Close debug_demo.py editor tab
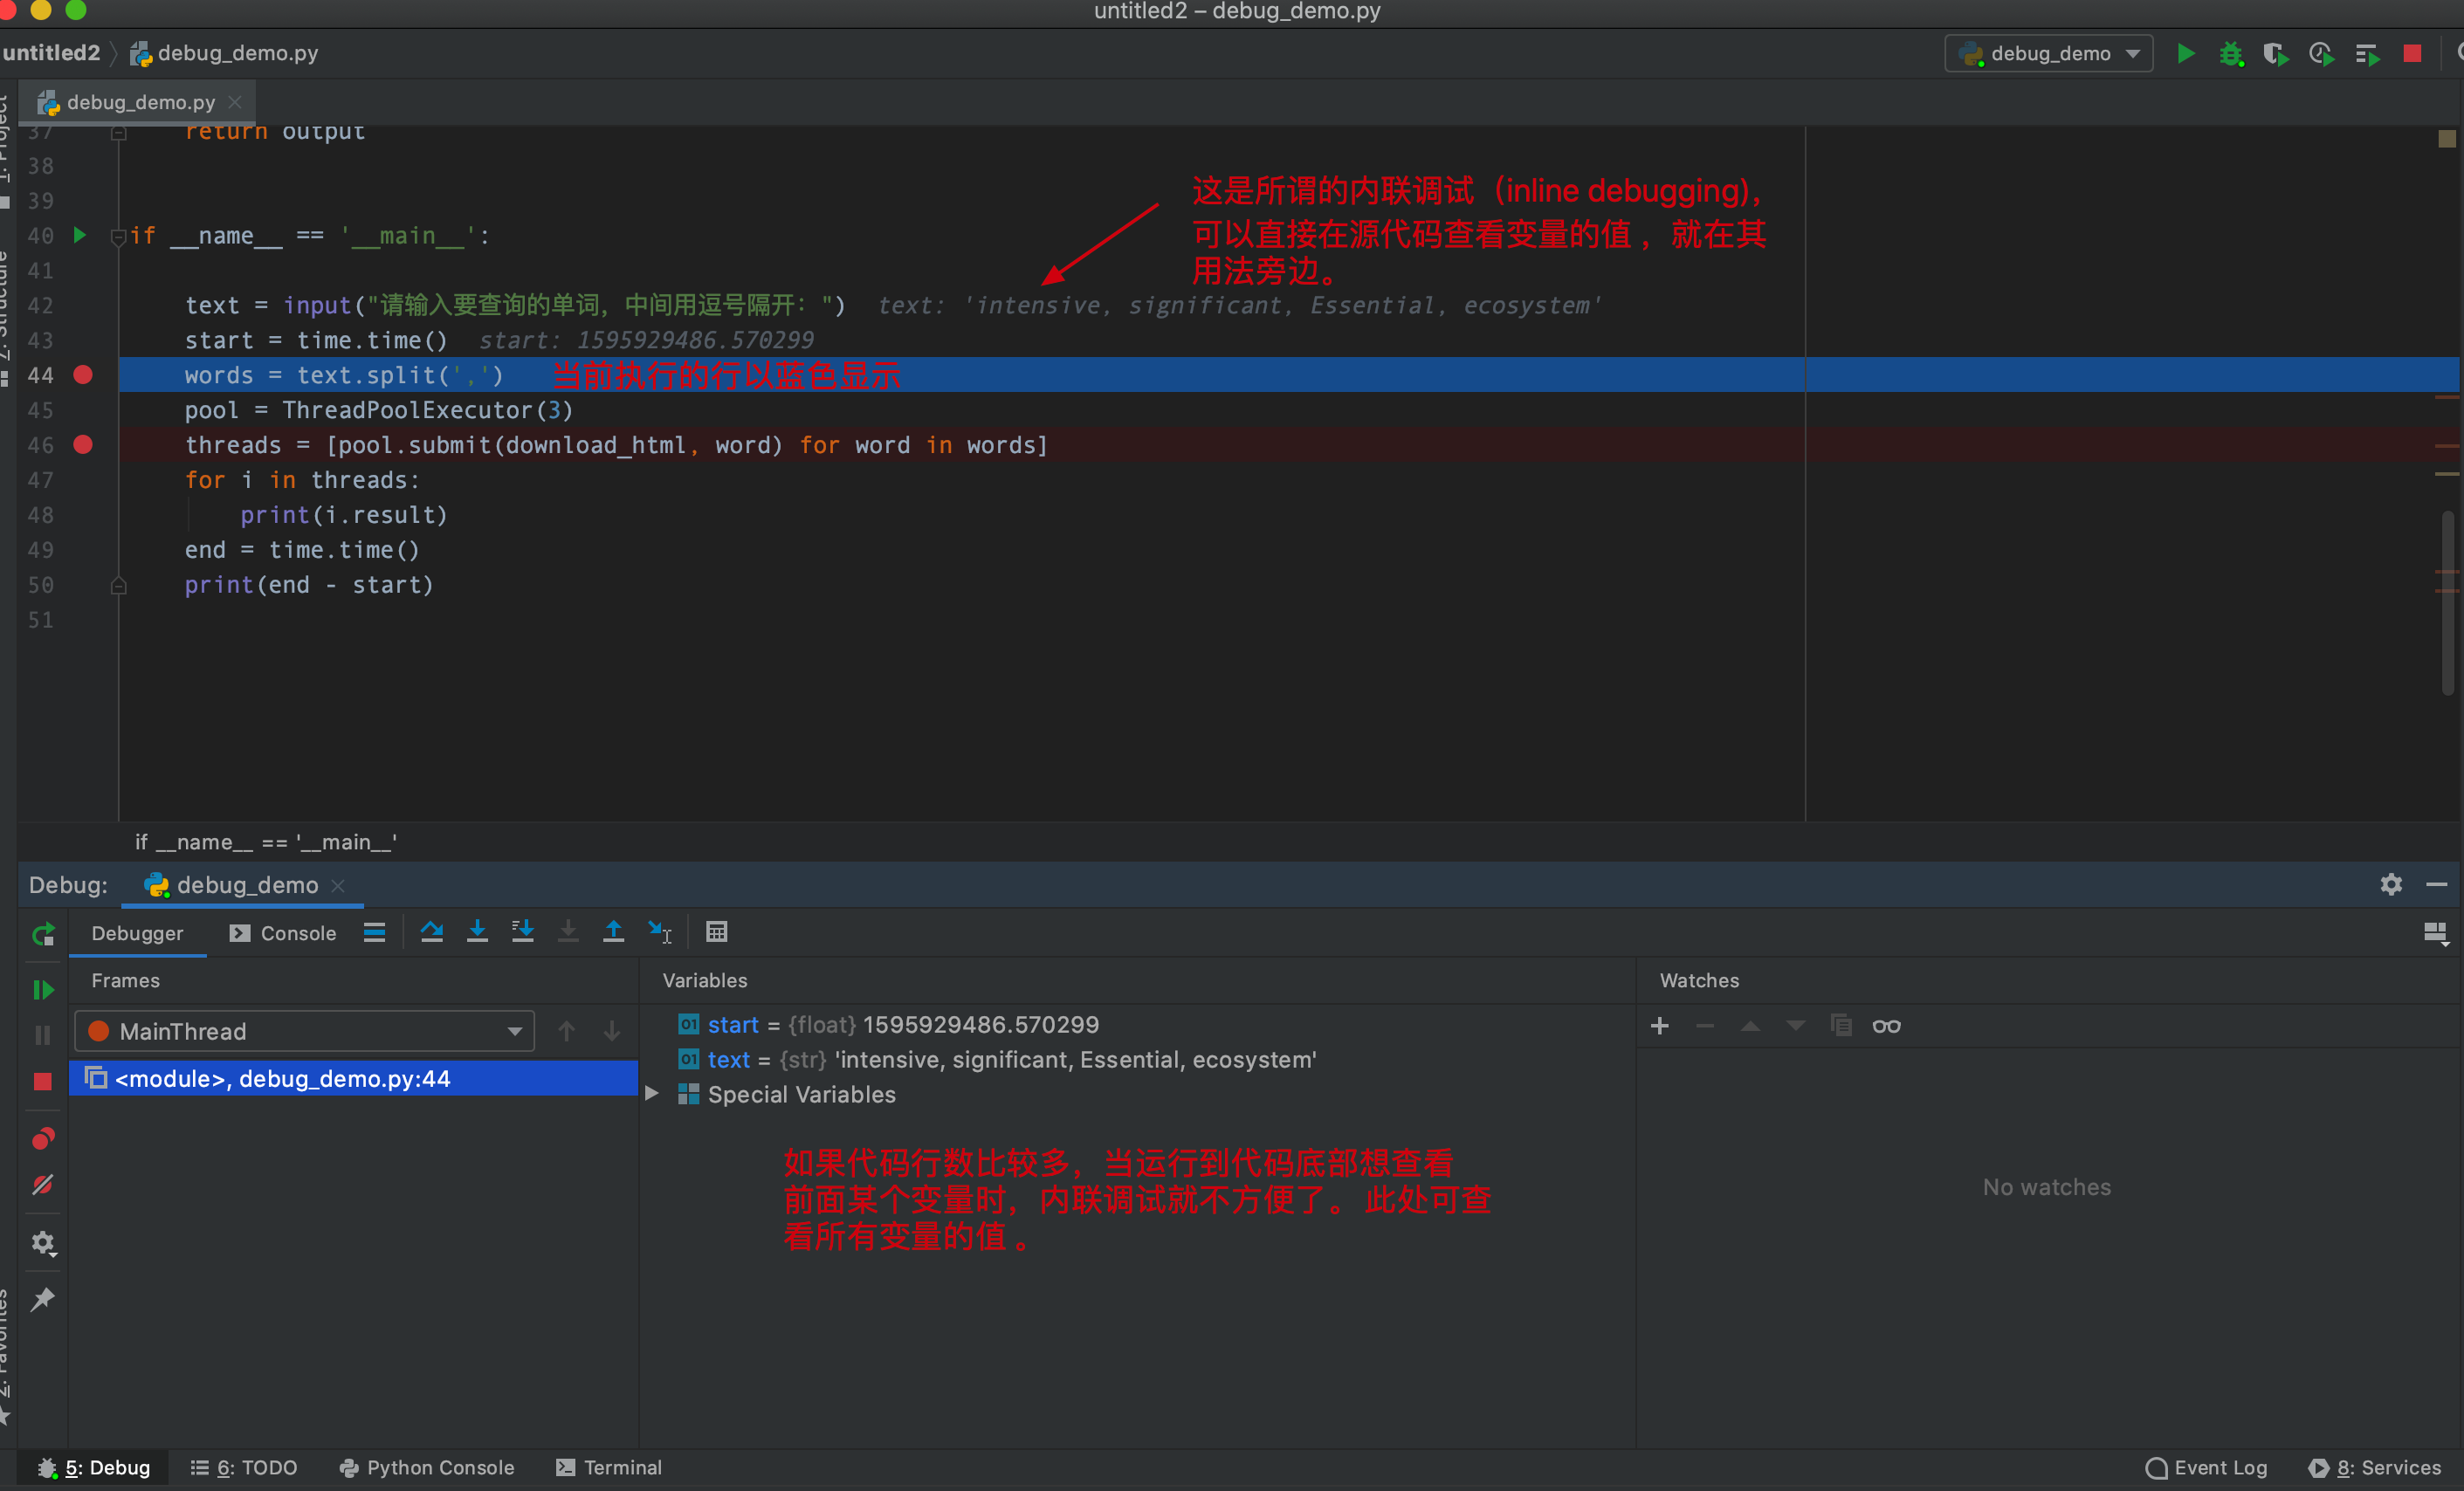The height and width of the screenshot is (1491, 2464). coord(235,102)
